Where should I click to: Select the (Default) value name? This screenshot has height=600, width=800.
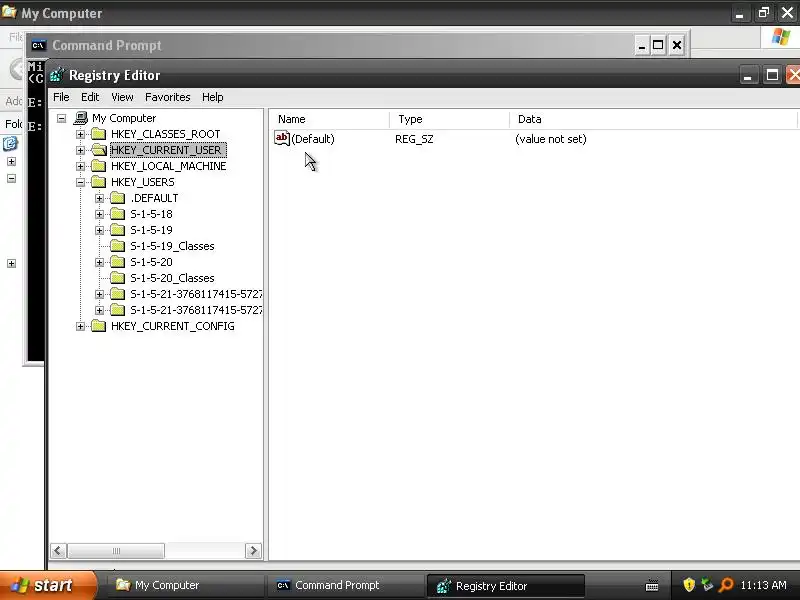point(313,139)
